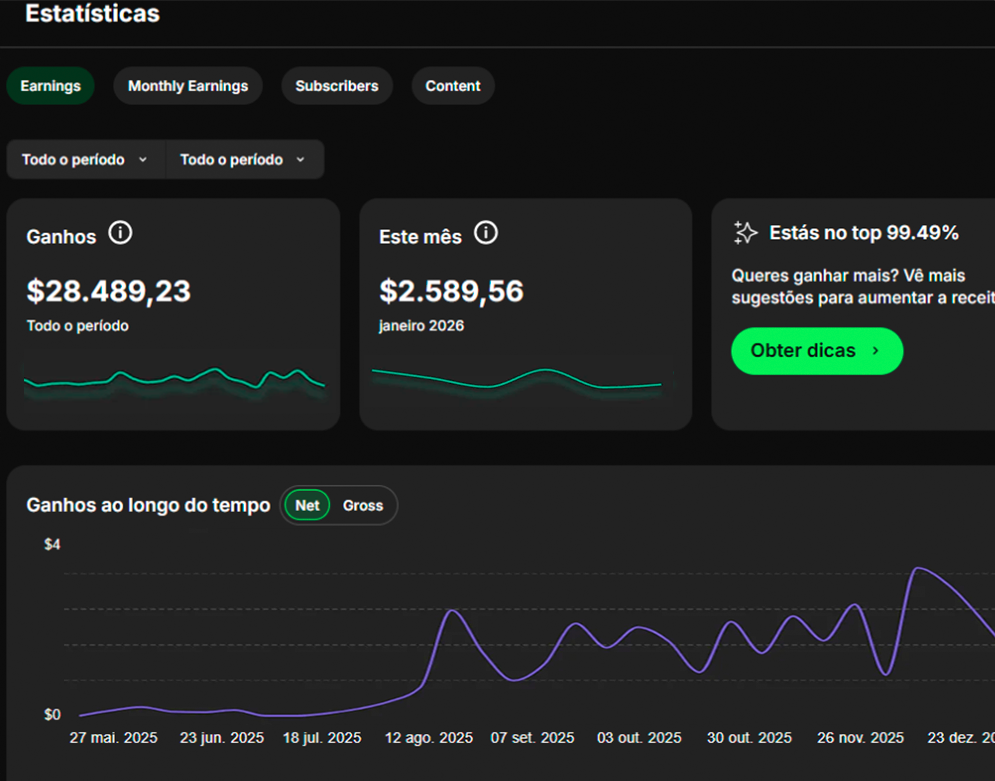
Task: Open the first Todo o período dropdown
Action: click(x=85, y=160)
